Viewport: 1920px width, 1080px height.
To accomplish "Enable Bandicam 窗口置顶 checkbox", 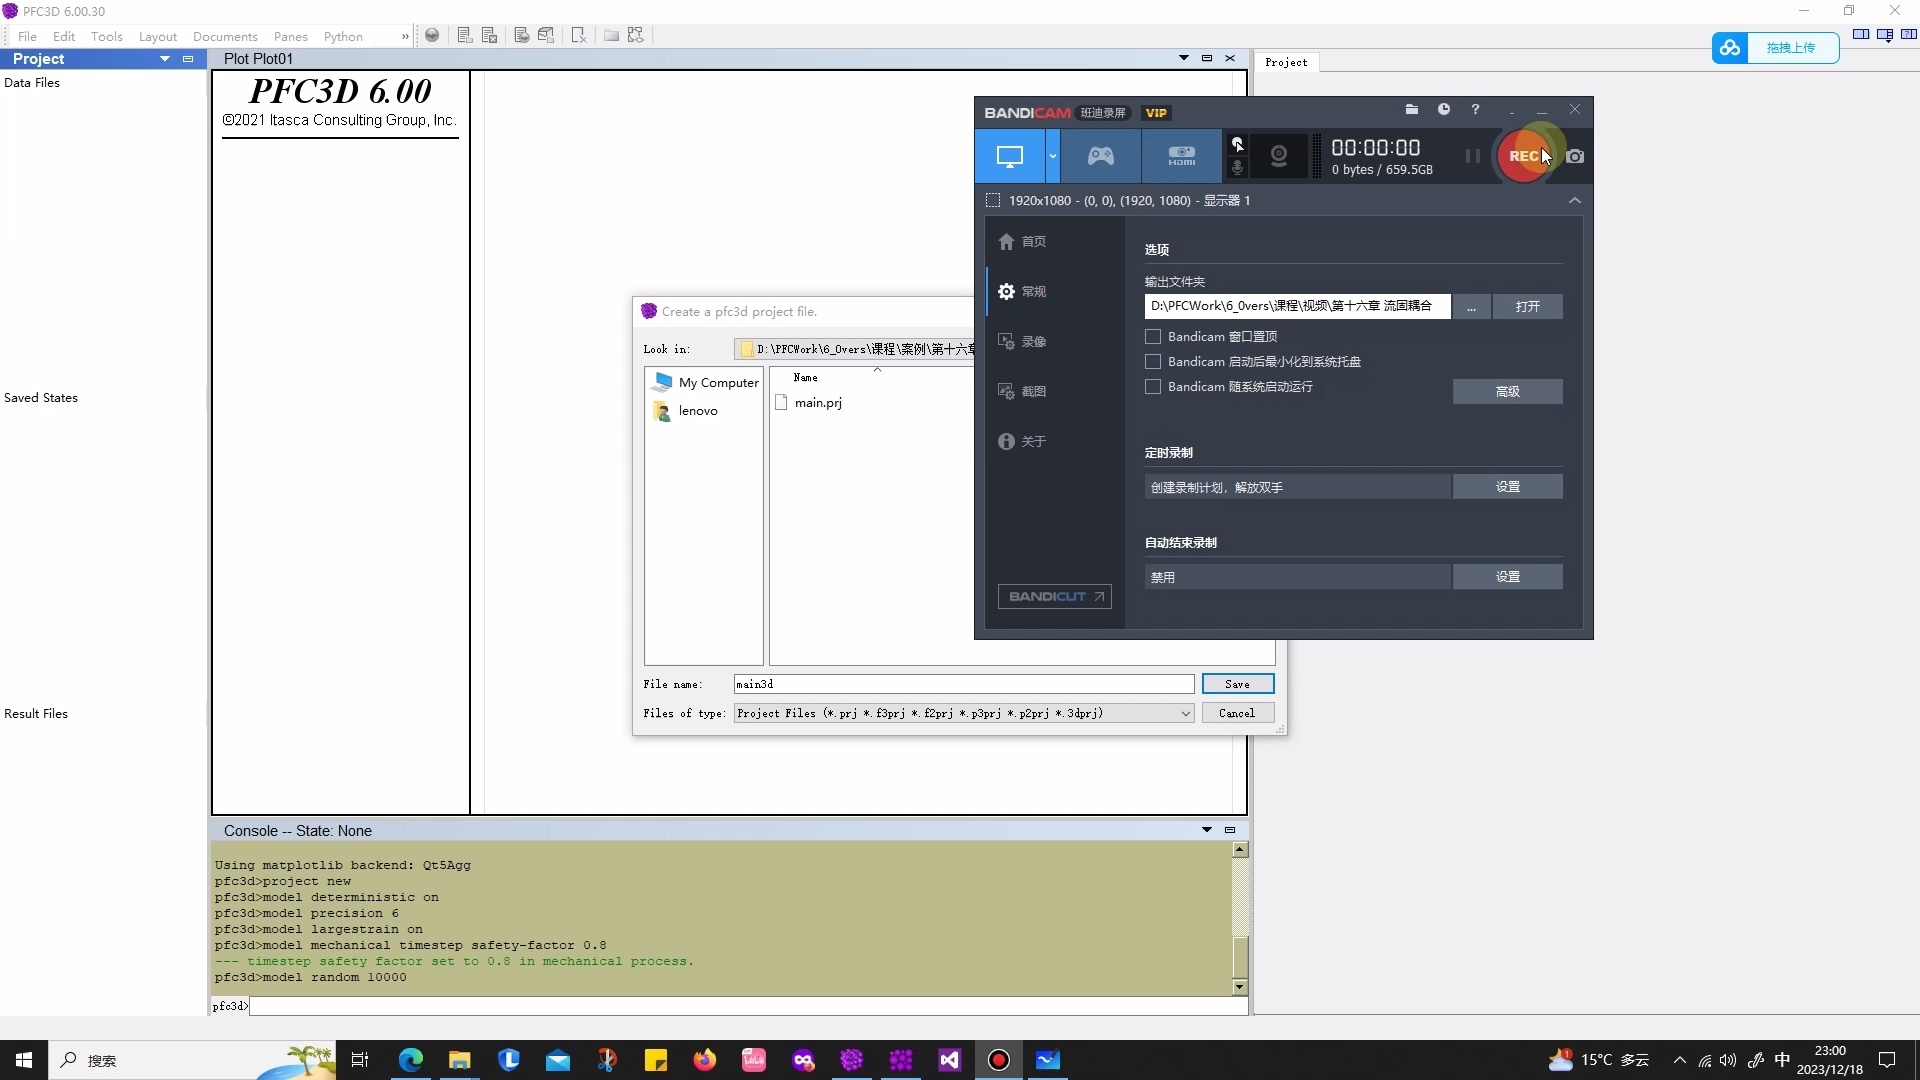I will [x=1153, y=337].
